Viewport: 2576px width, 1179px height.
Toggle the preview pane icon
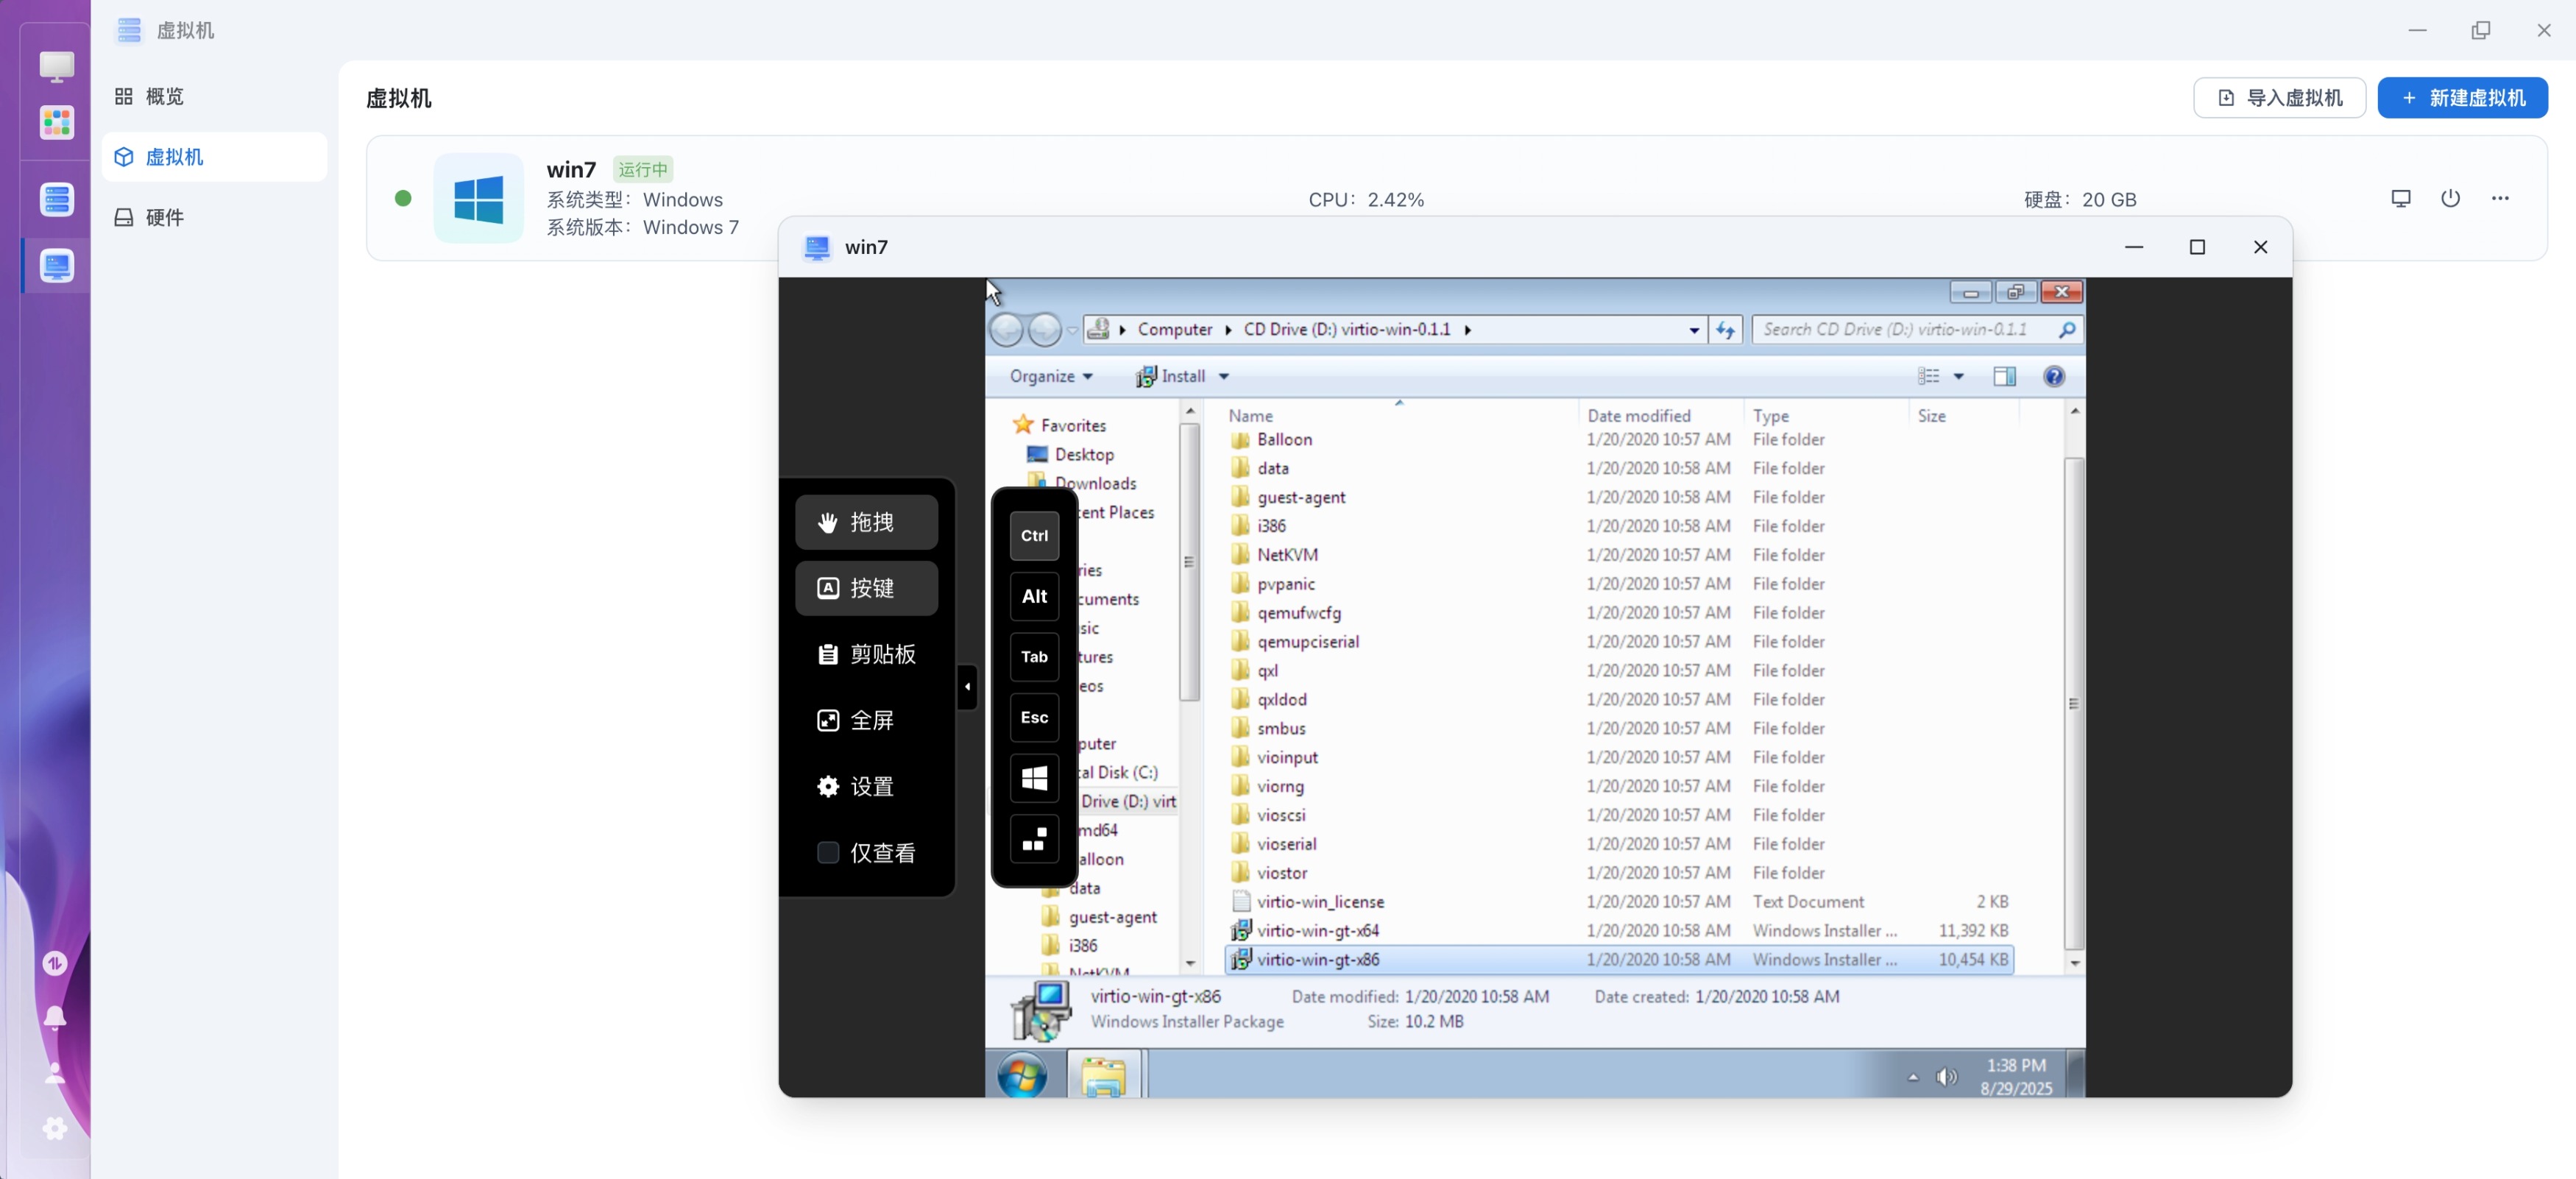coord(2004,376)
